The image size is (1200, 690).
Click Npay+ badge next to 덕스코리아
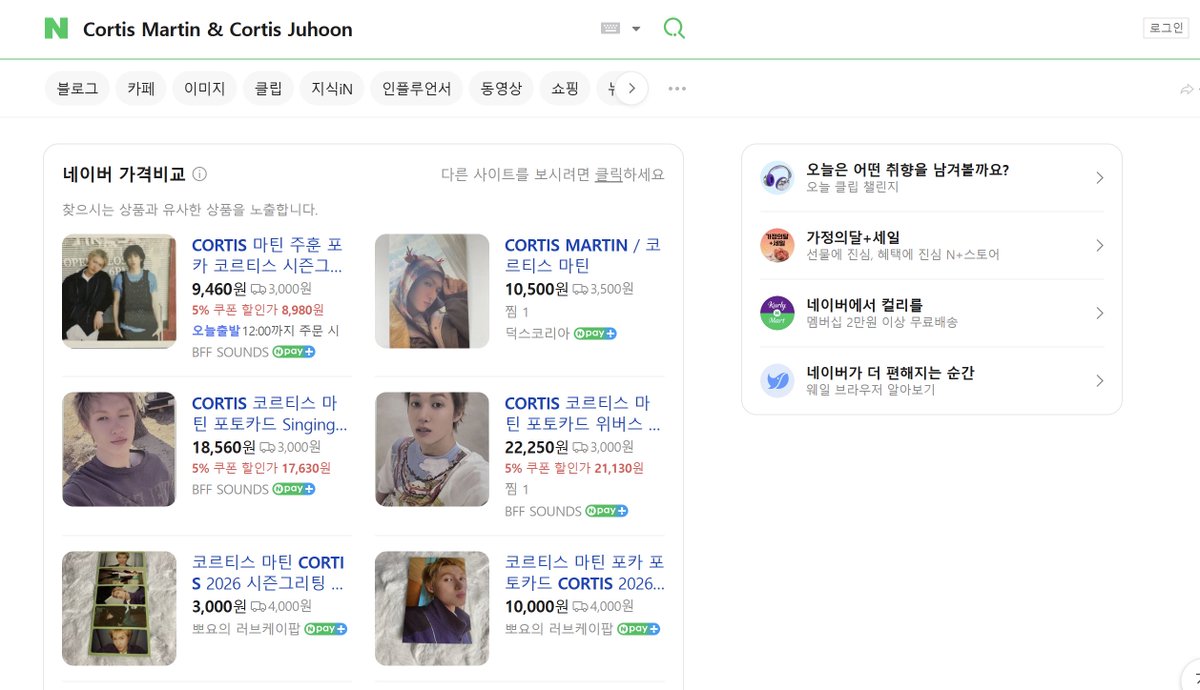point(595,333)
